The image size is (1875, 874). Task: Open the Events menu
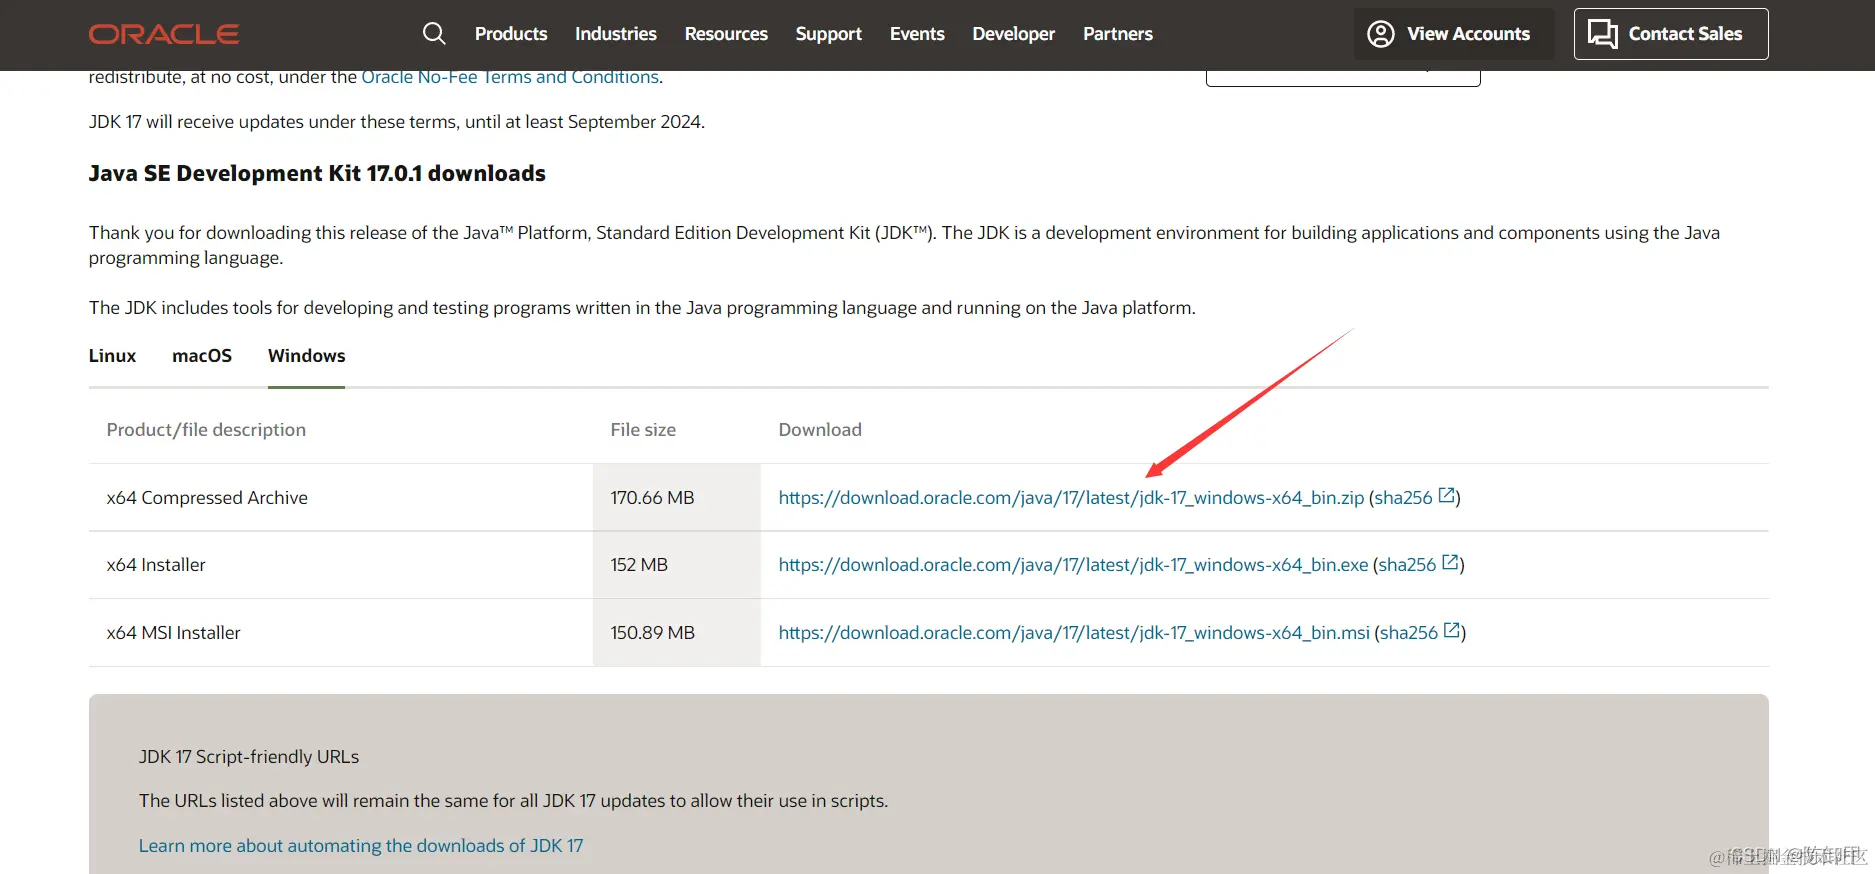coord(917,34)
